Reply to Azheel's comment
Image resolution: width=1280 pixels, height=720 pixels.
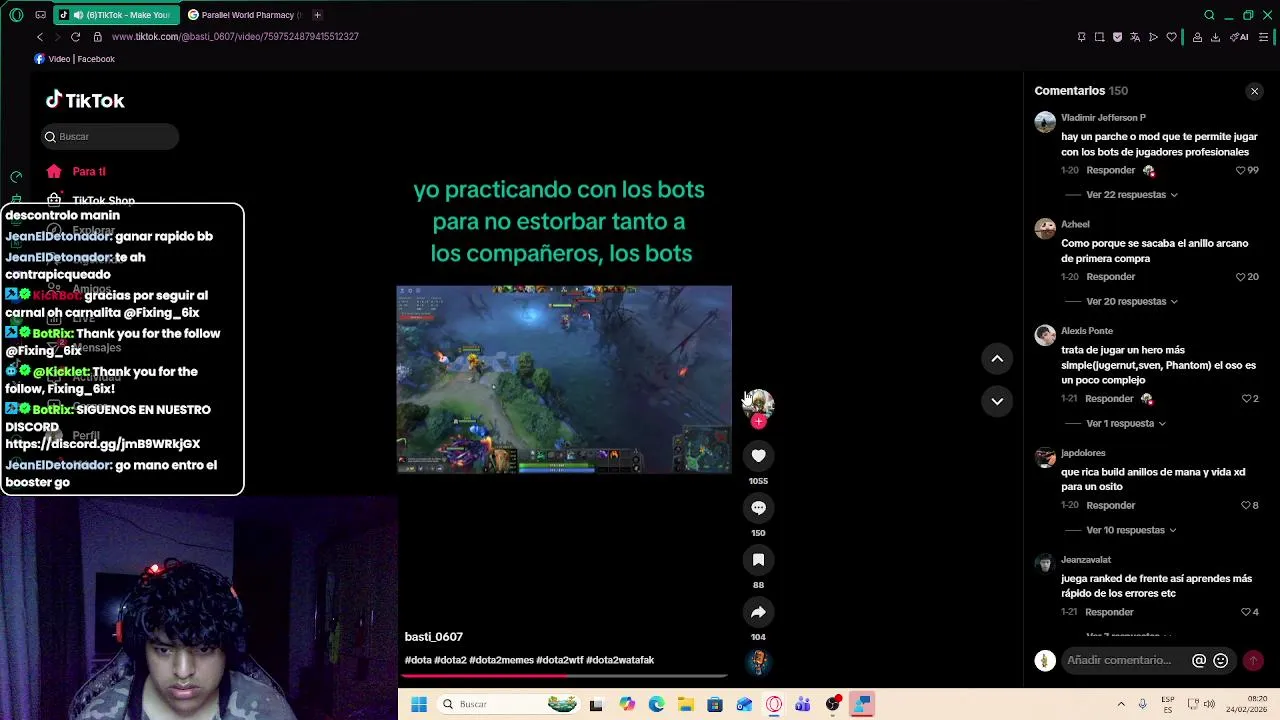click(x=1110, y=277)
